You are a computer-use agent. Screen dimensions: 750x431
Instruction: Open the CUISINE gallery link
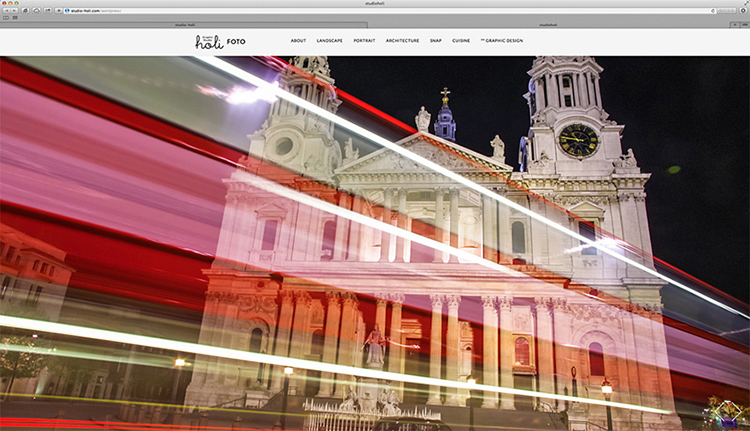(x=461, y=41)
